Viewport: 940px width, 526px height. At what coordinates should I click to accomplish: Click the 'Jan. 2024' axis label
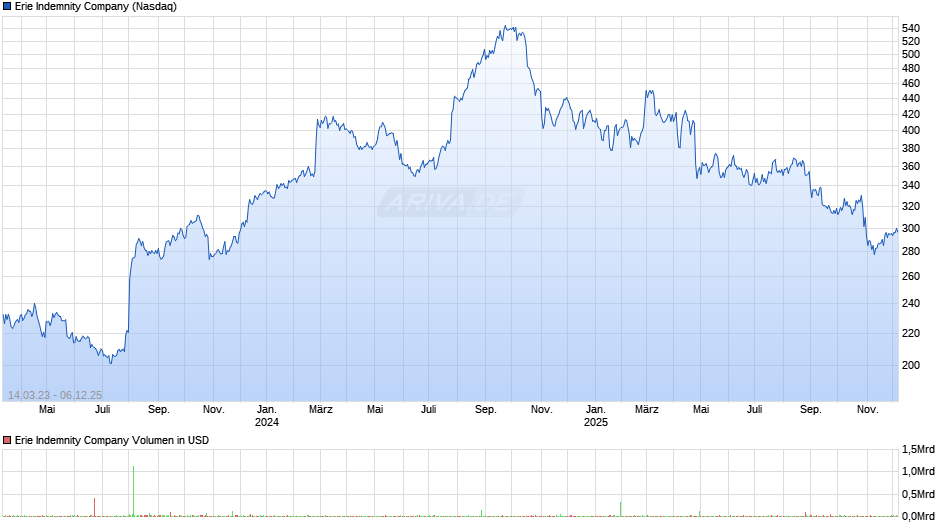point(267,416)
